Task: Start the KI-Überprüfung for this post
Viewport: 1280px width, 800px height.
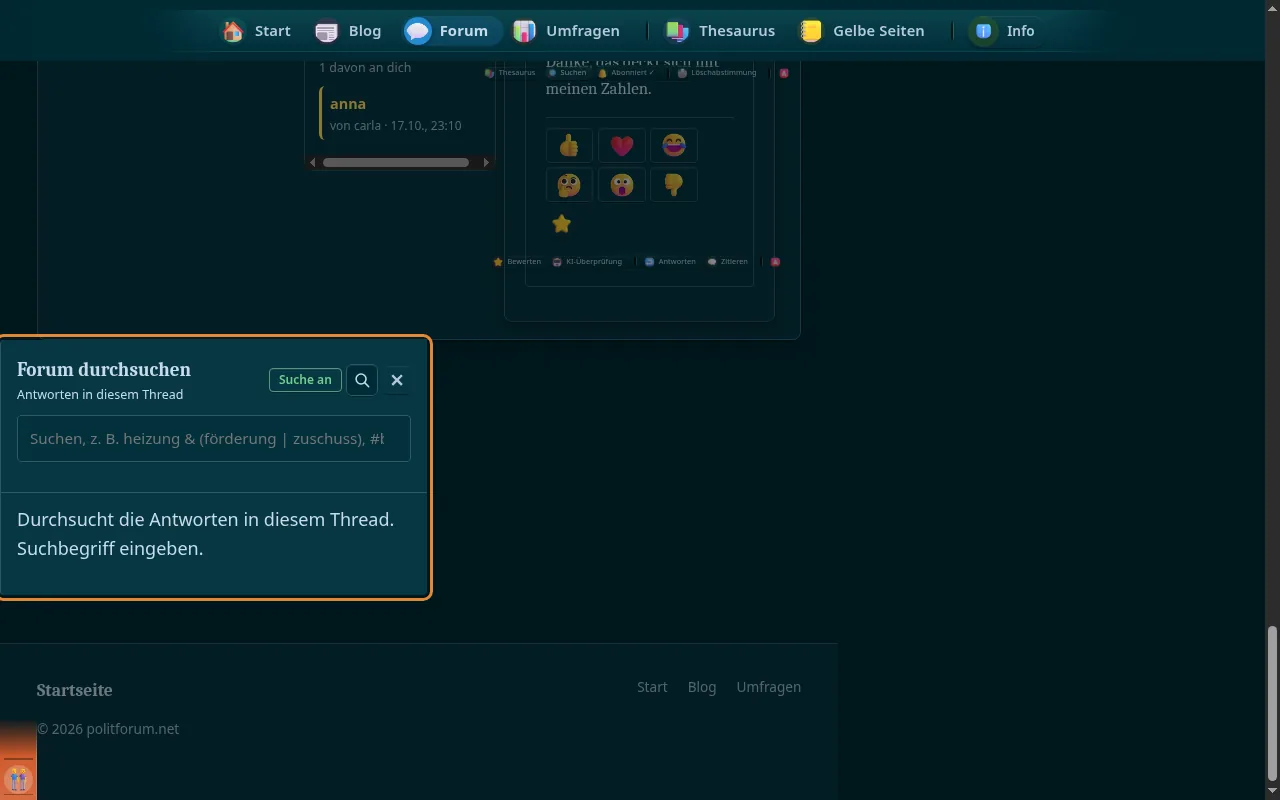Action: pyautogui.click(x=587, y=262)
